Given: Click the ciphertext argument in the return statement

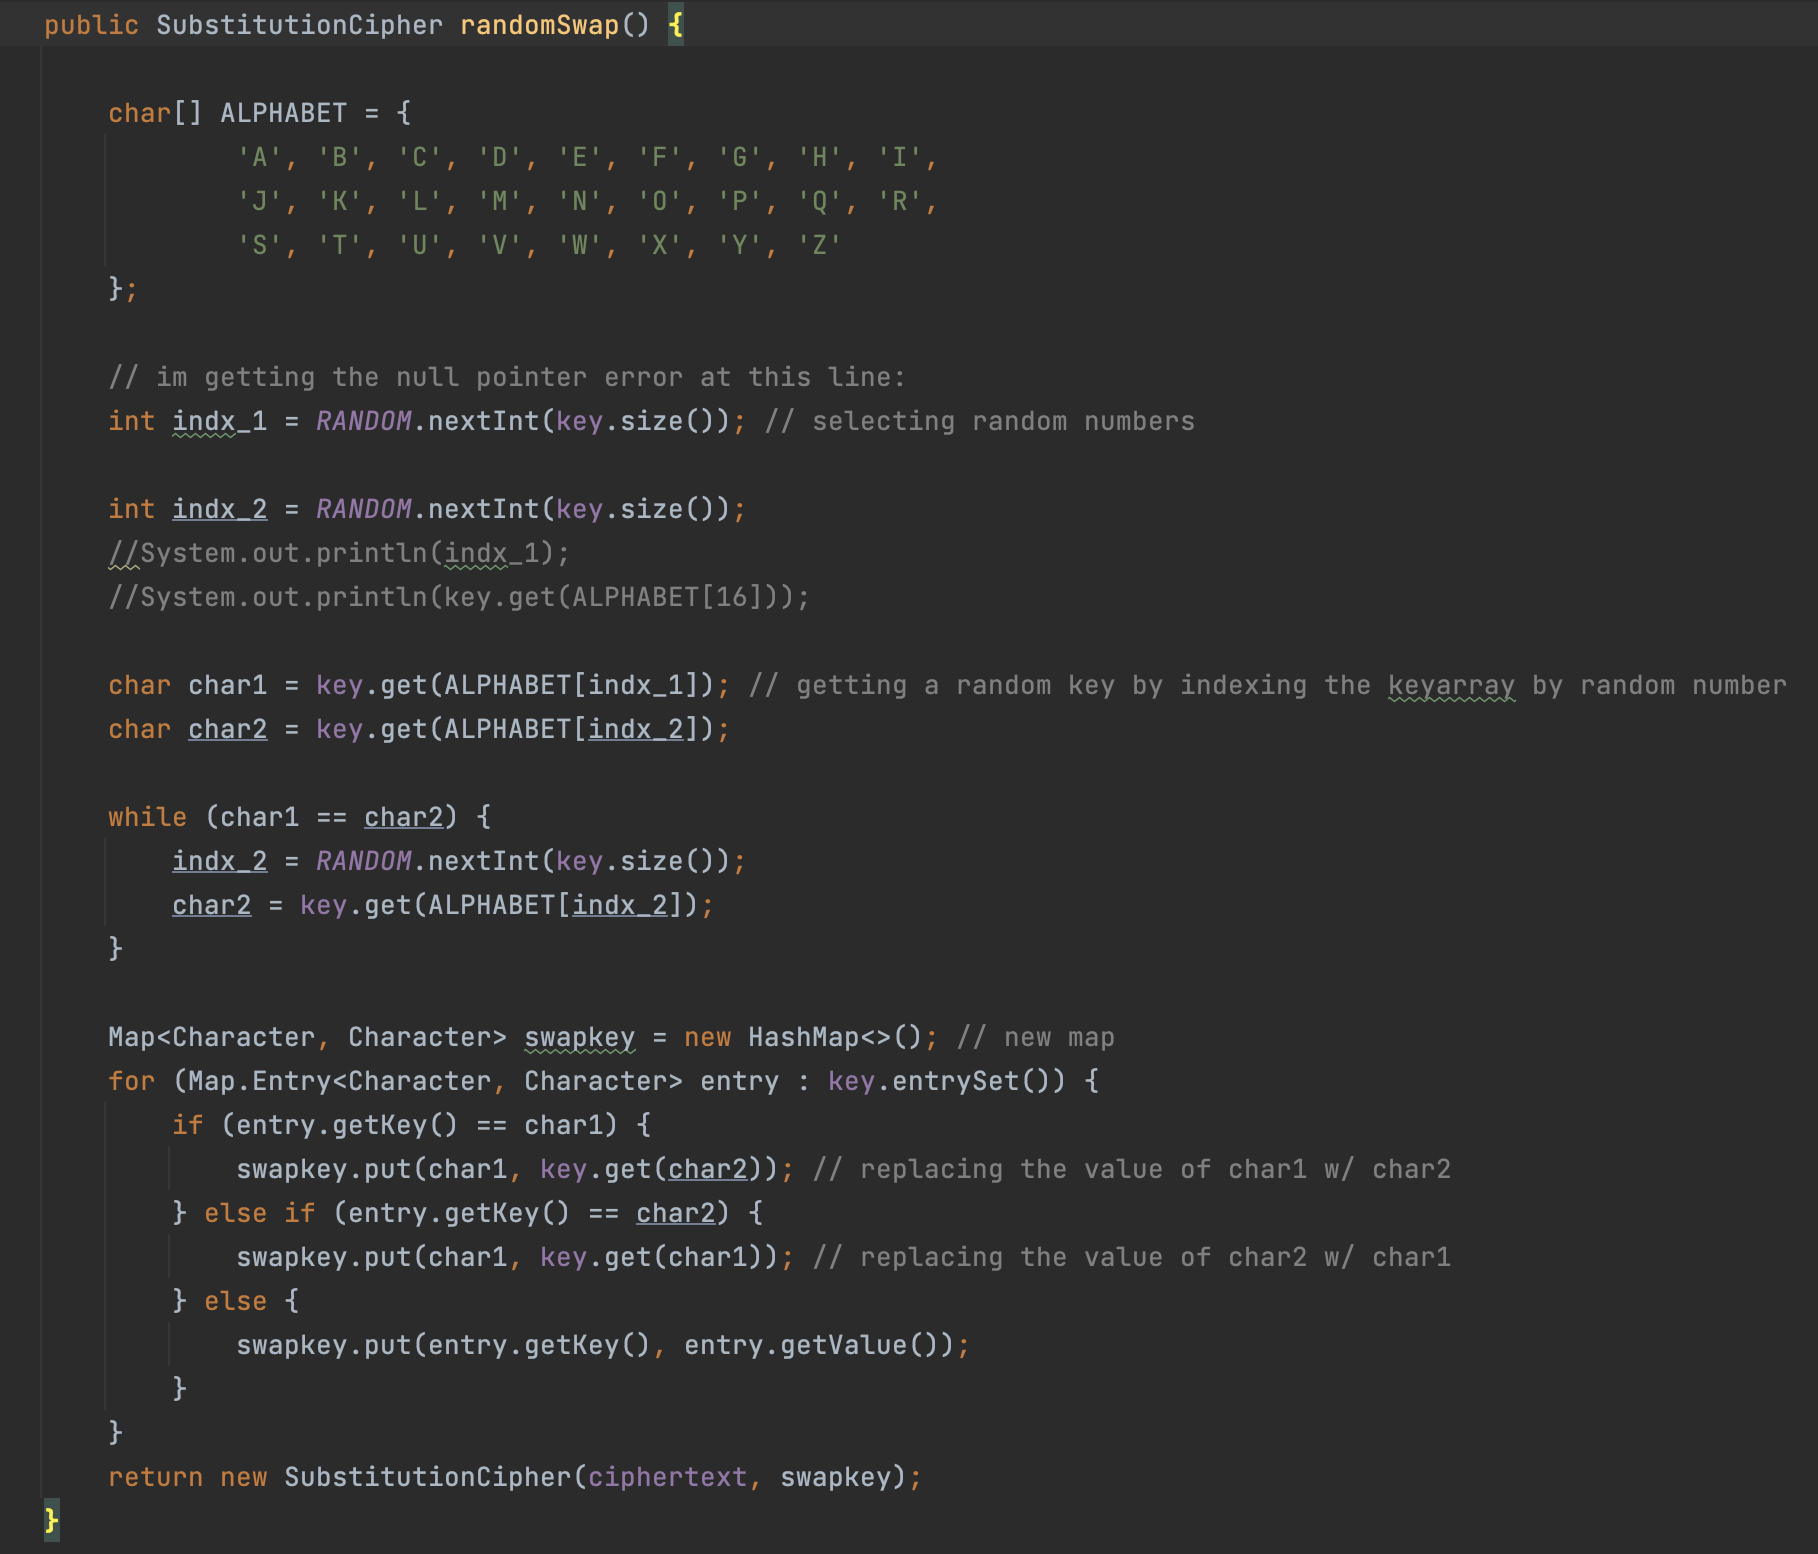Looking at the screenshot, I should (x=667, y=1477).
